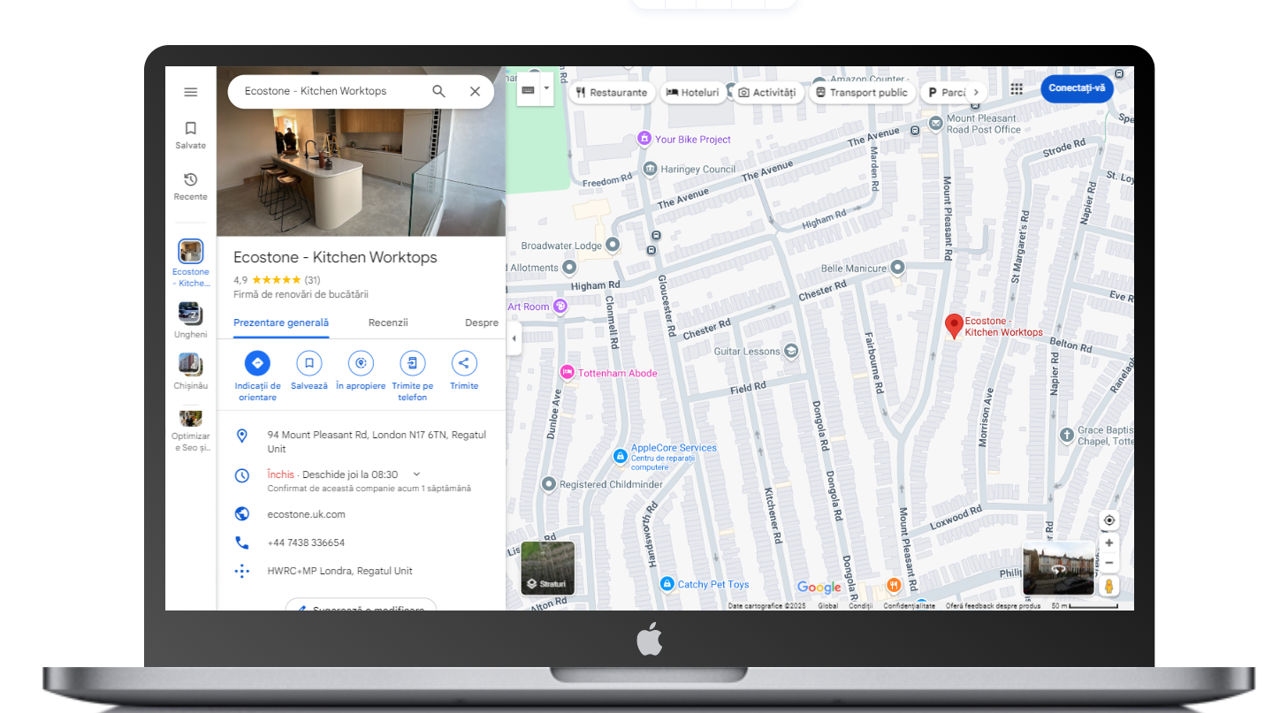Image resolution: width=1280 pixels, height=713 pixels.
Task: Open the hamburger main menu
Action: point(190,92)
